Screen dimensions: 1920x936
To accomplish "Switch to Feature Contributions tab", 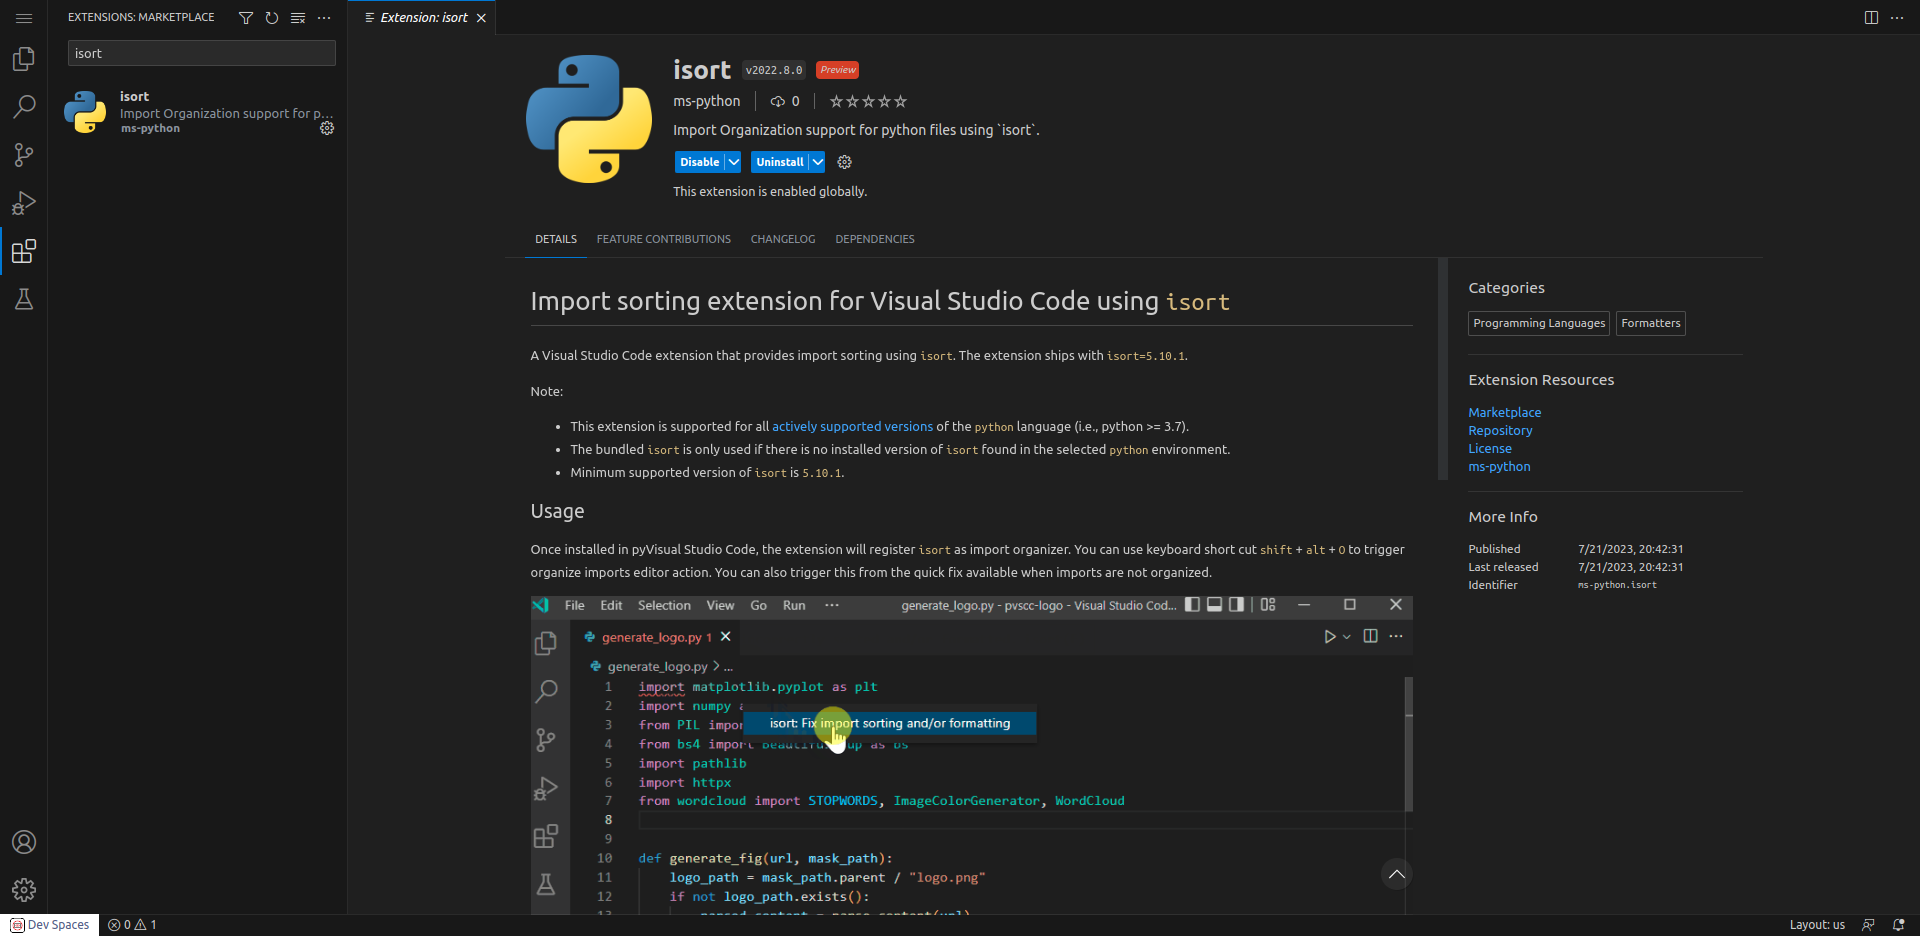I will tap(664, 239).
